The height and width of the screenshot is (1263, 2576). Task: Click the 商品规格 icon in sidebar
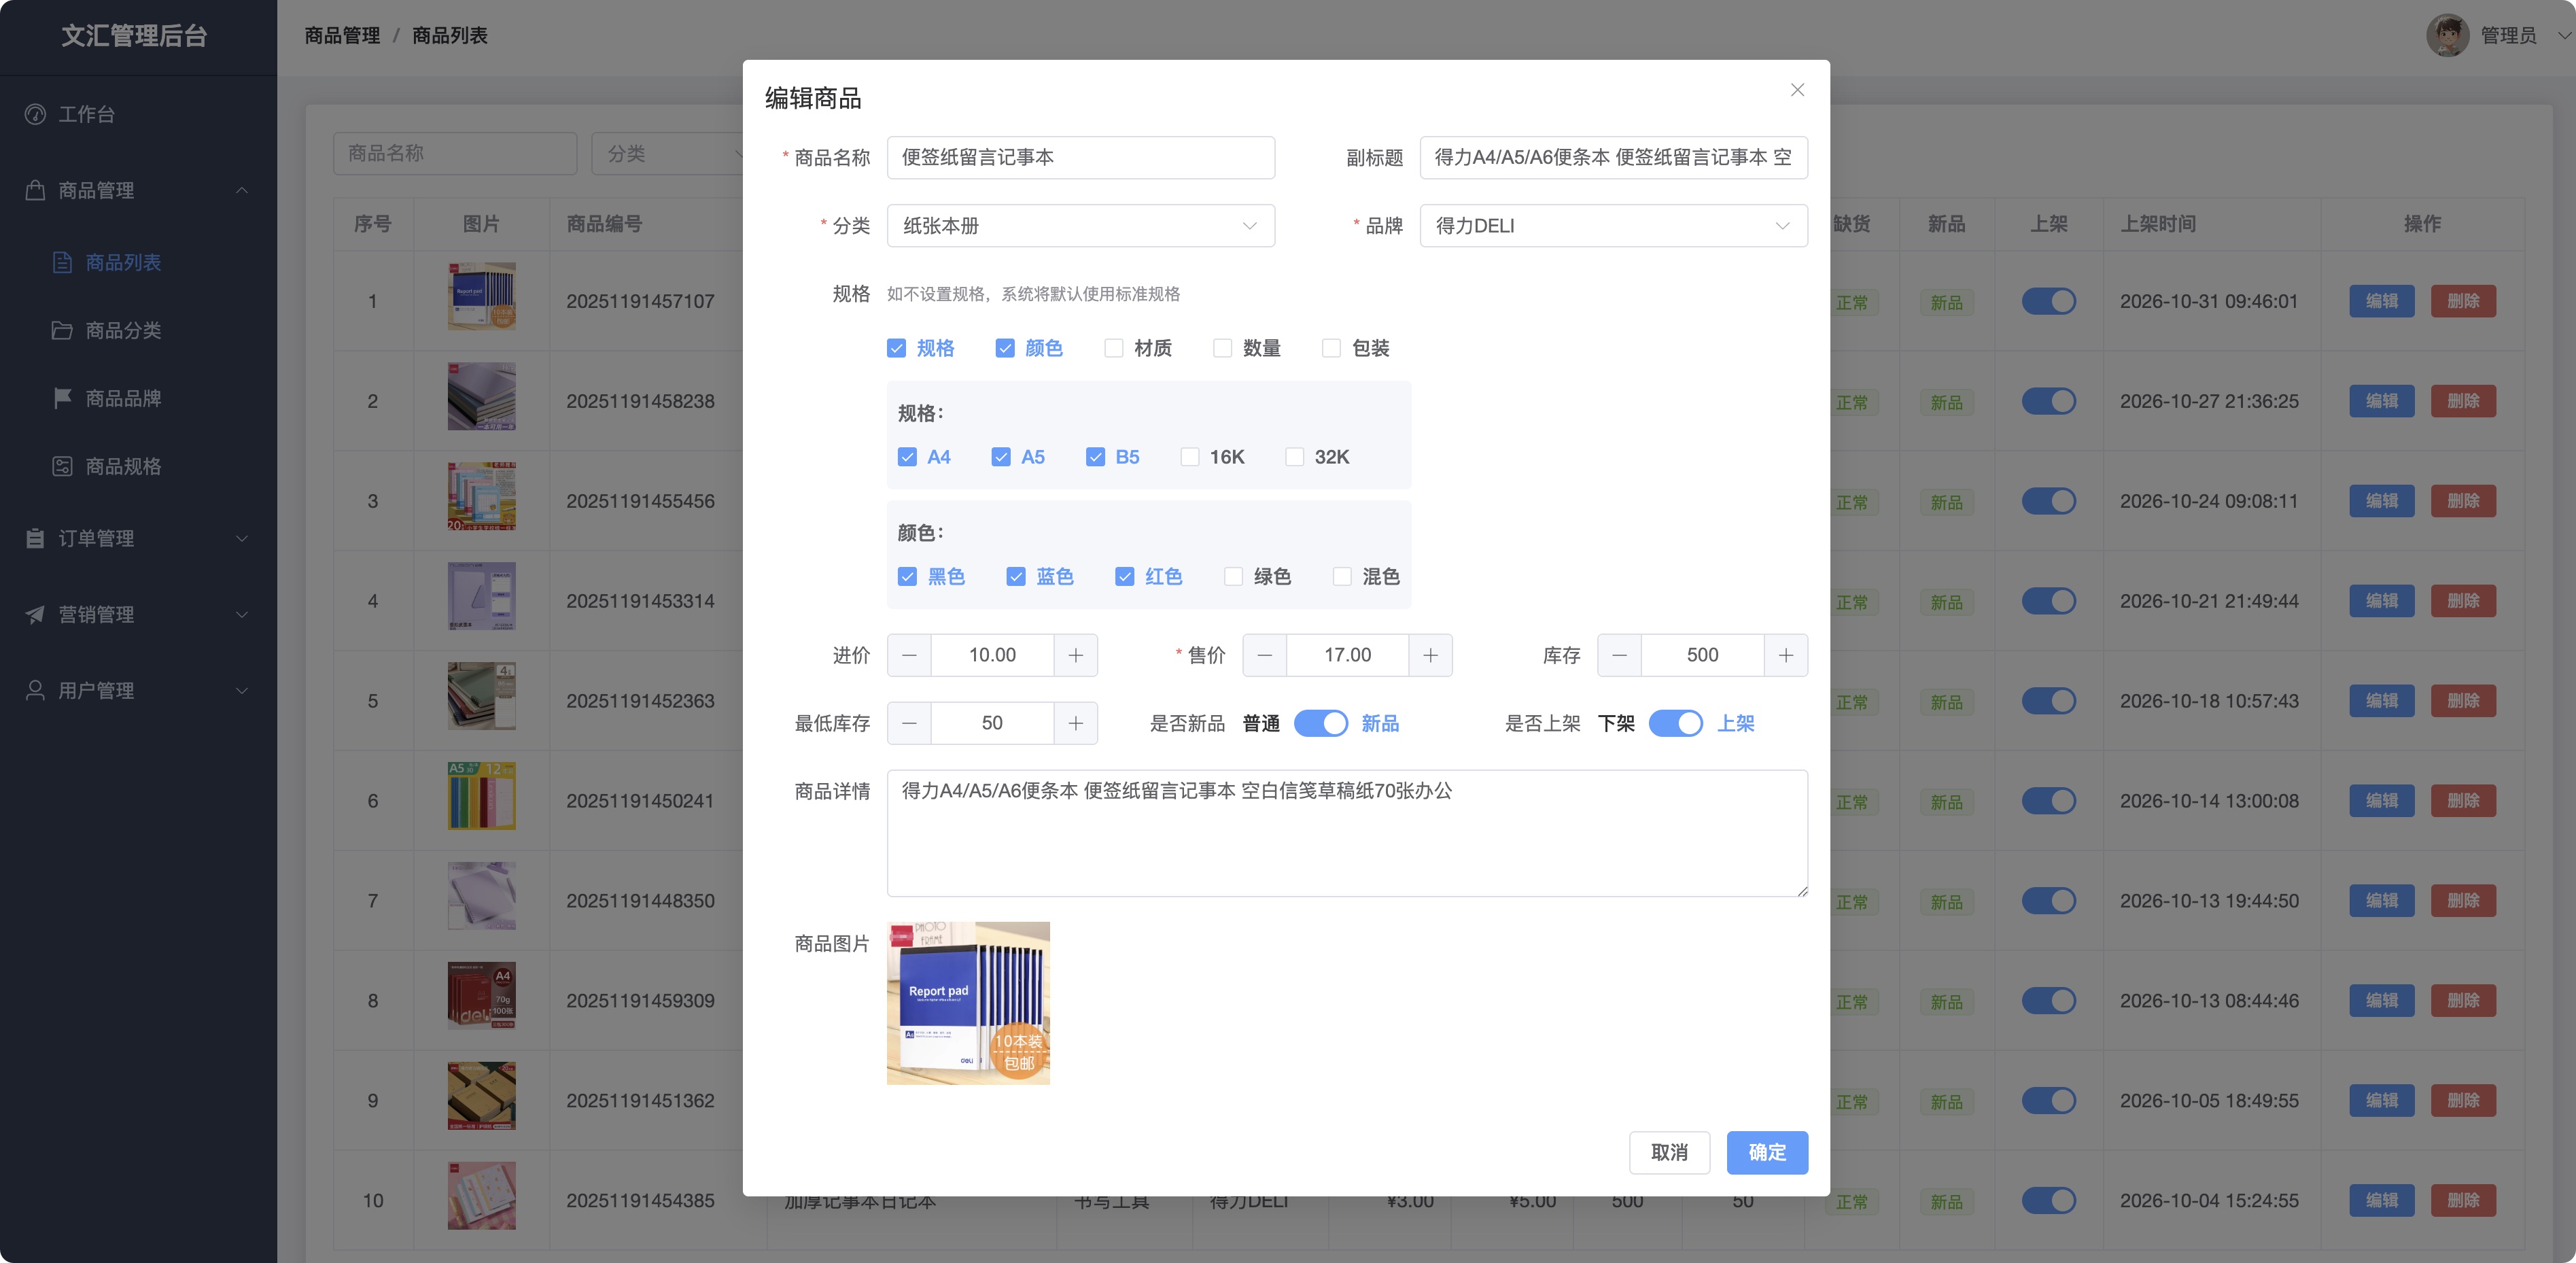pos(62,466)
